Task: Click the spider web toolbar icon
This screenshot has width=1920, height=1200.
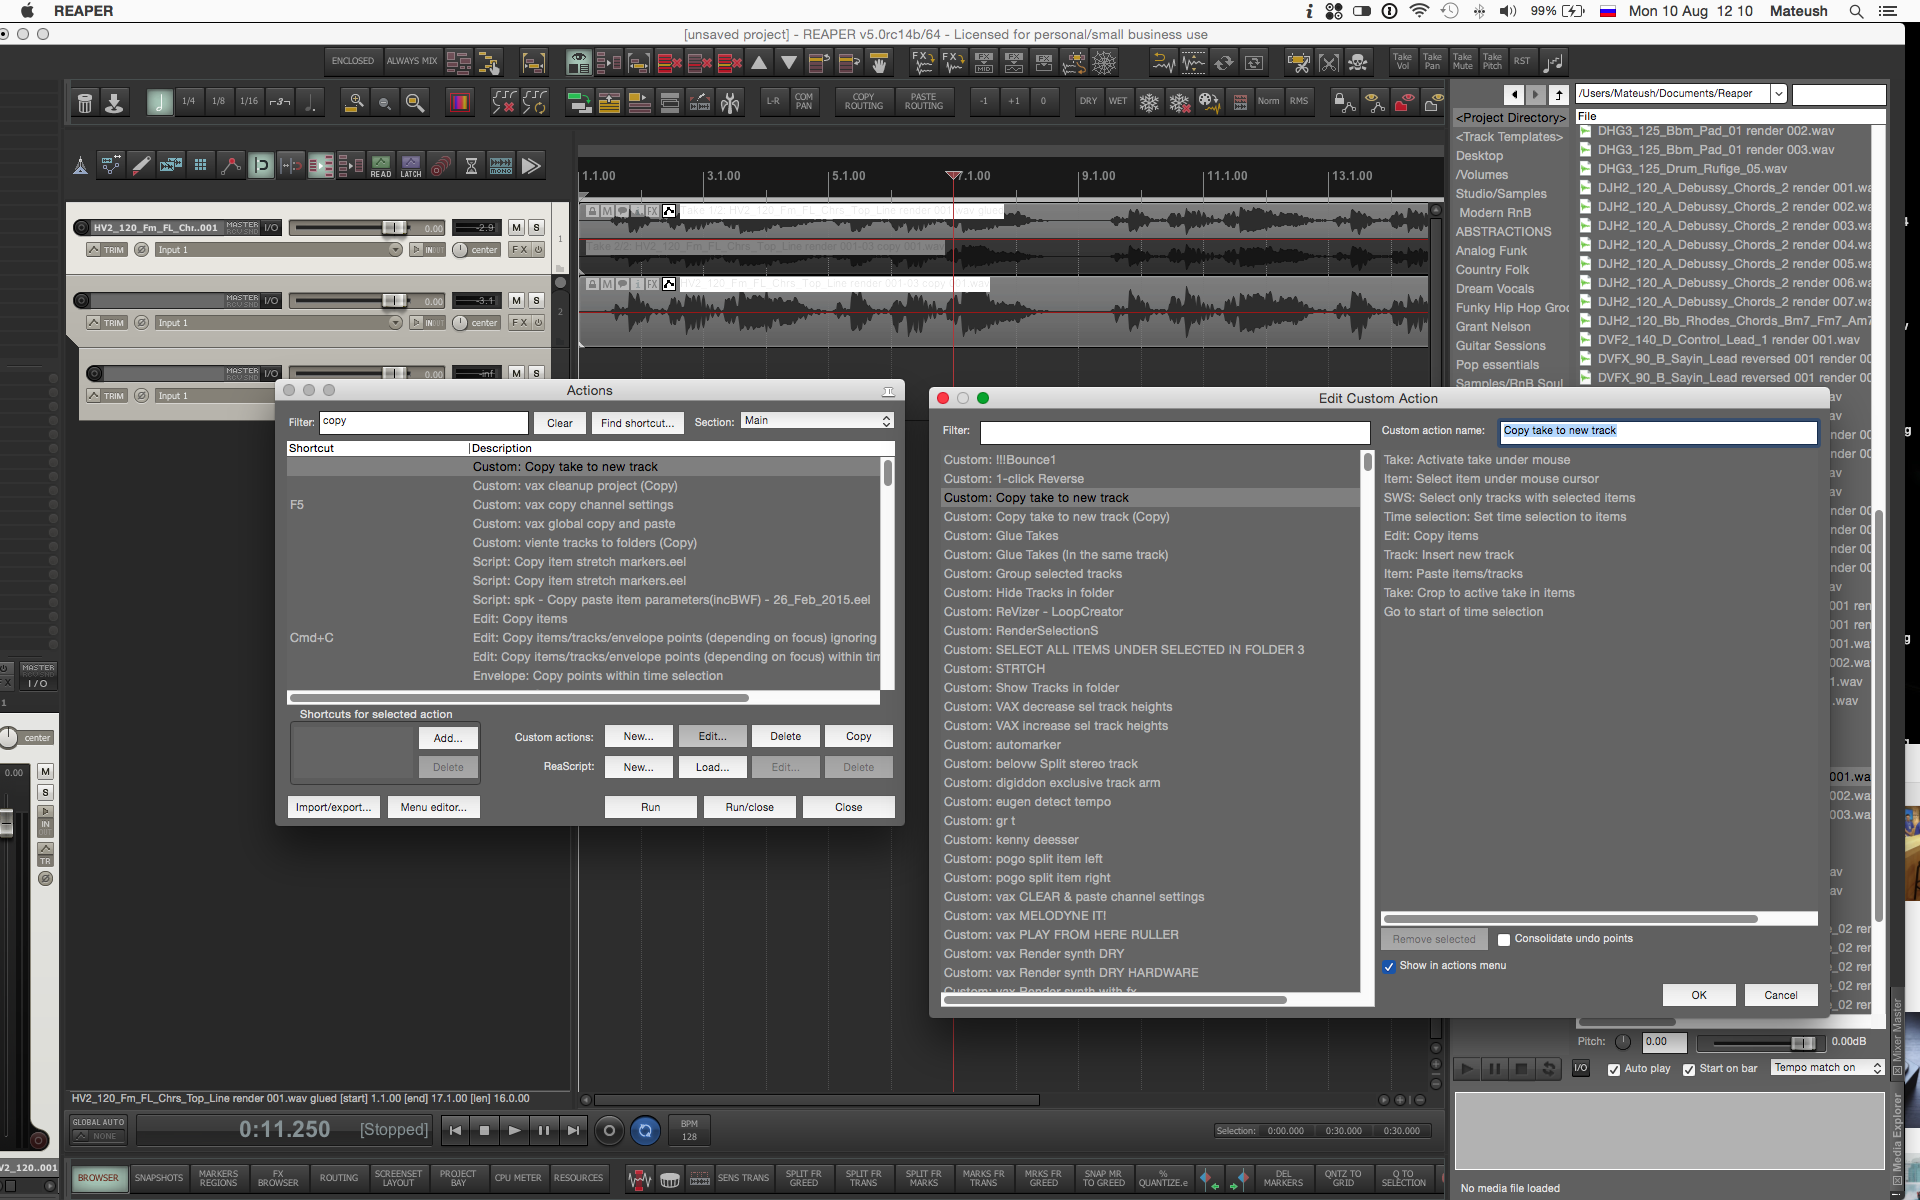Action: pos(1104,63)
